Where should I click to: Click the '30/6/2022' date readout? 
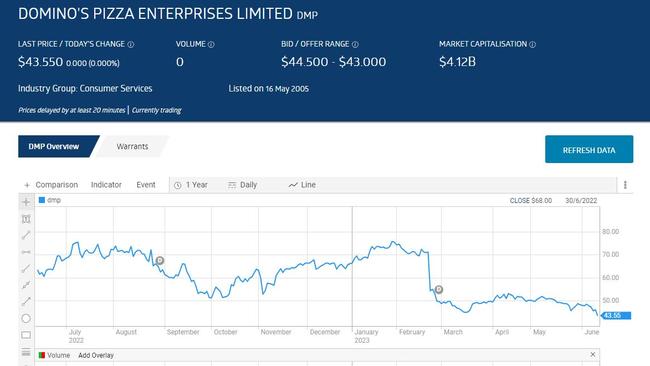(581, 200)
